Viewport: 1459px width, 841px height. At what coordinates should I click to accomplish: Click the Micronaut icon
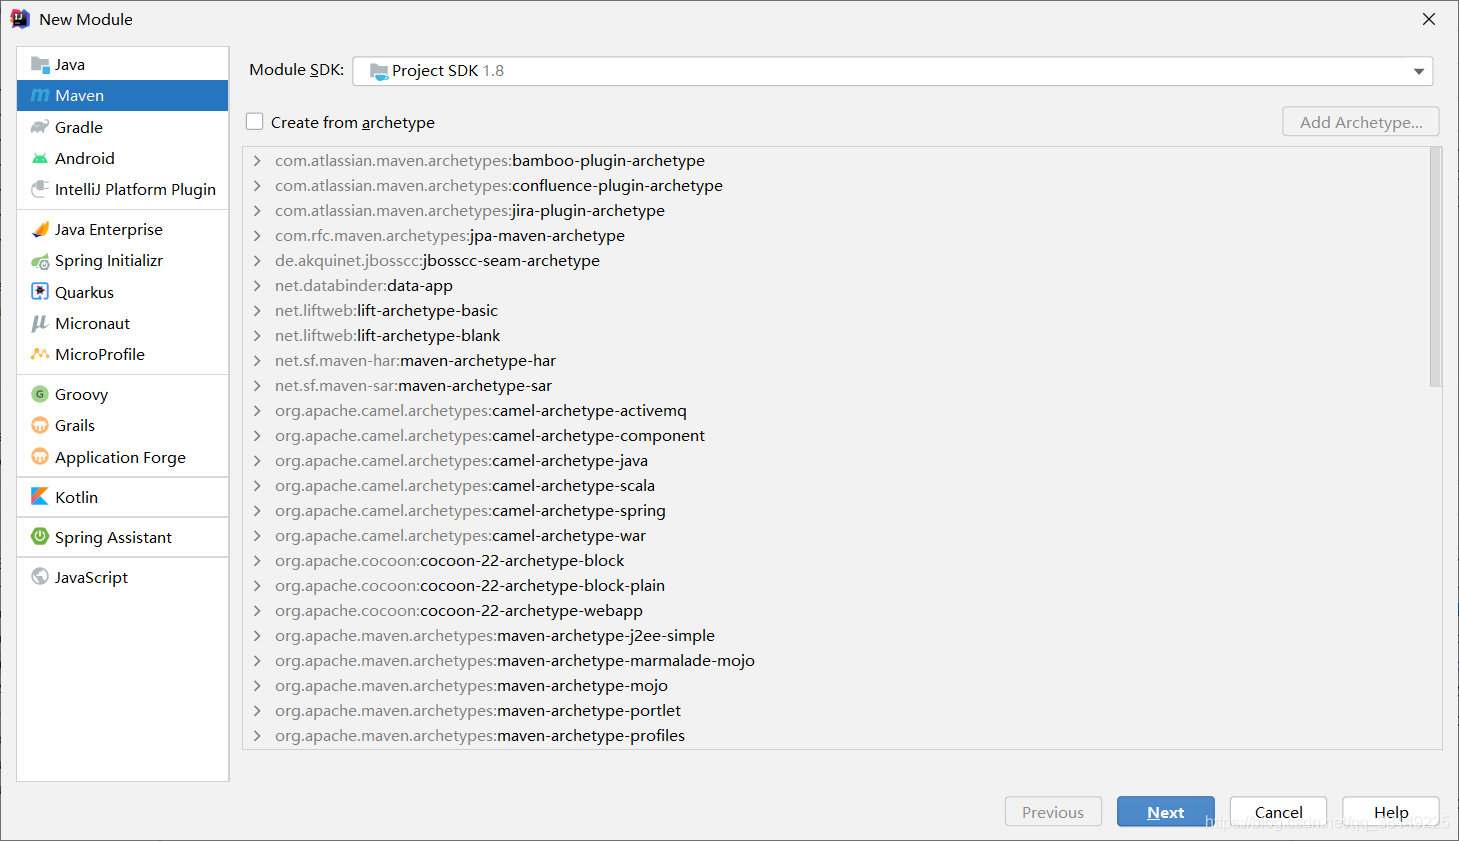[40, 323]
